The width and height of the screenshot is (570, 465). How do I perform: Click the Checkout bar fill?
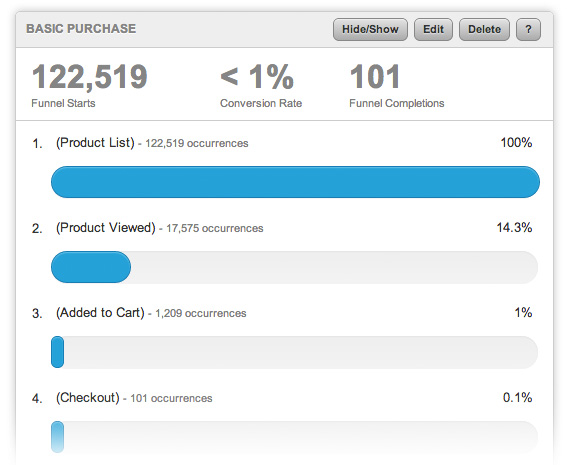coord(57,437)
